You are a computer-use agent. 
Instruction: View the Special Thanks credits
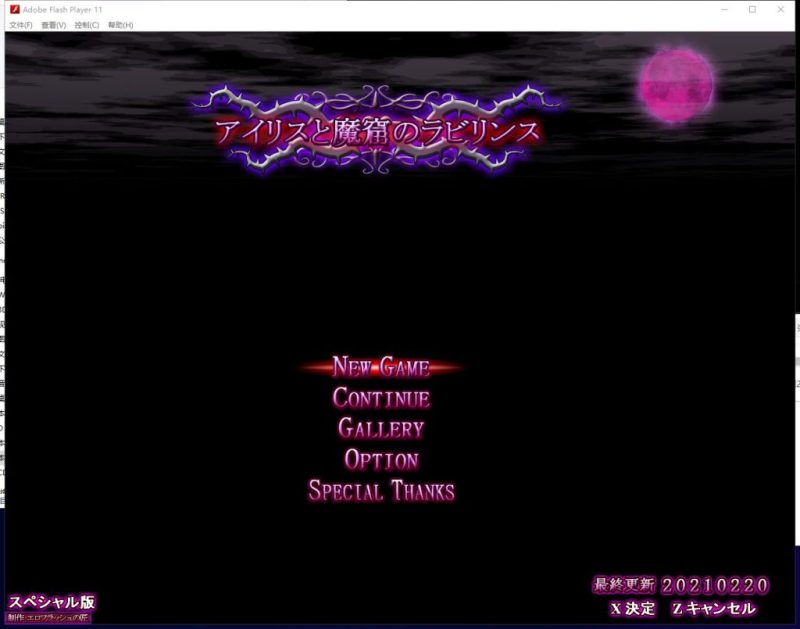[x=381, y=491]
